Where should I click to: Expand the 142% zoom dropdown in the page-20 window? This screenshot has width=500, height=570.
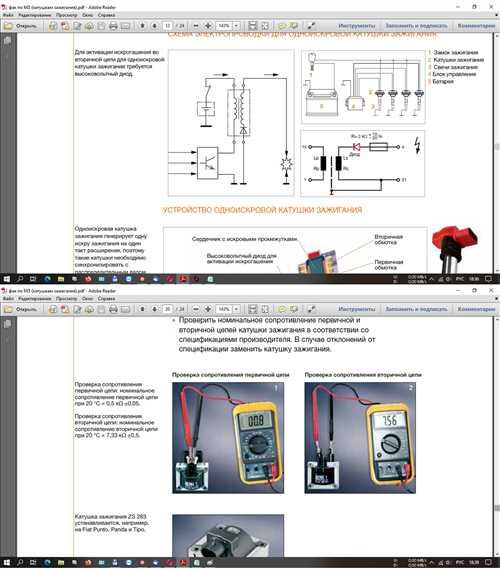pyautogui.click(x=236, y=309)
